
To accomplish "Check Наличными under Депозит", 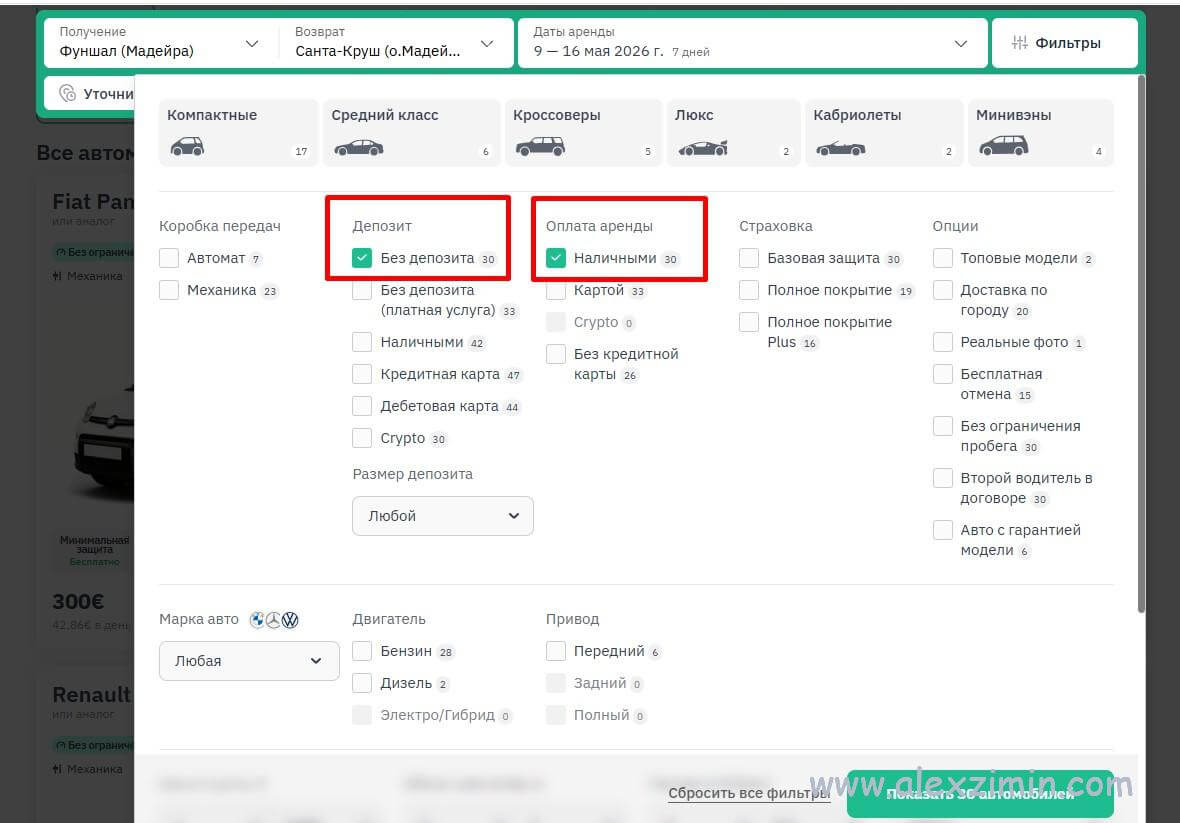I will tap(362, 342).
